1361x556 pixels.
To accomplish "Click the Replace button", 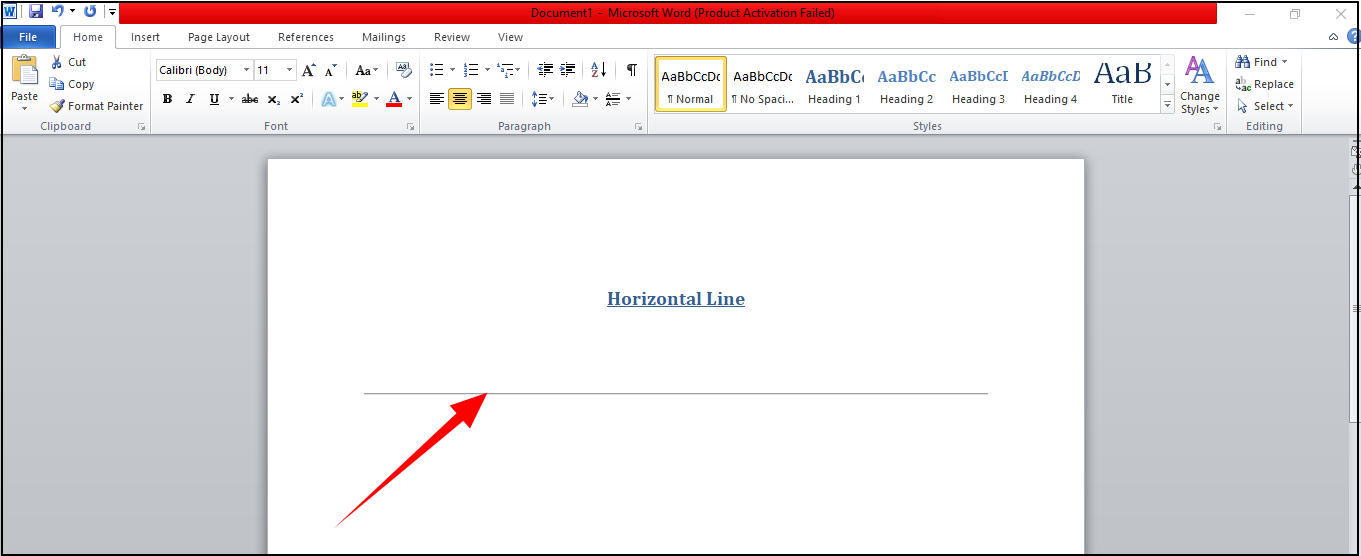I will tap(1265, 84).
